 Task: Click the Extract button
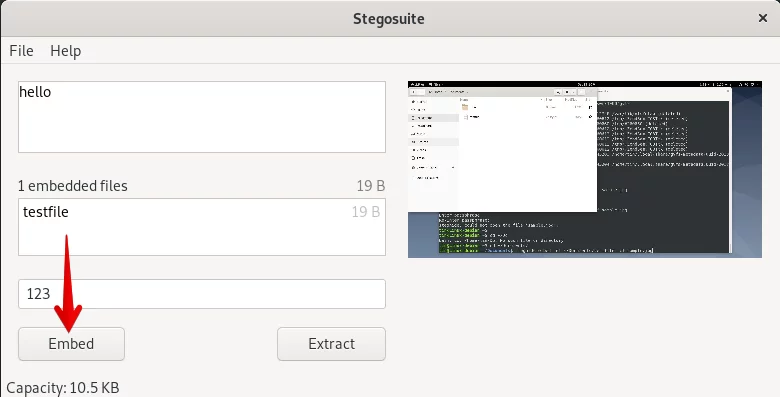331,344
